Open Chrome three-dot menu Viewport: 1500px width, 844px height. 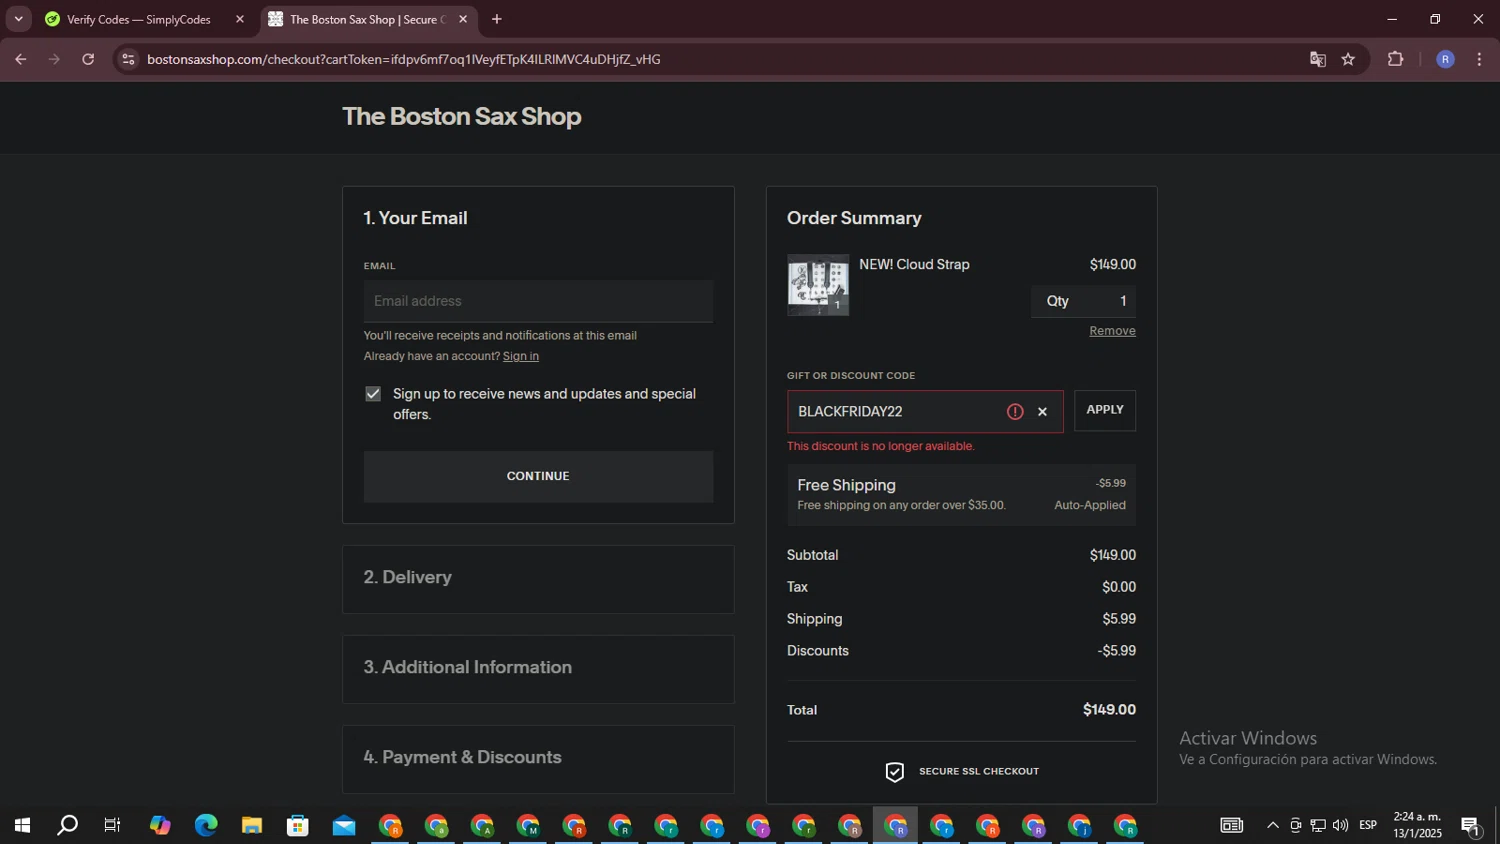(x=1480, y=59)
